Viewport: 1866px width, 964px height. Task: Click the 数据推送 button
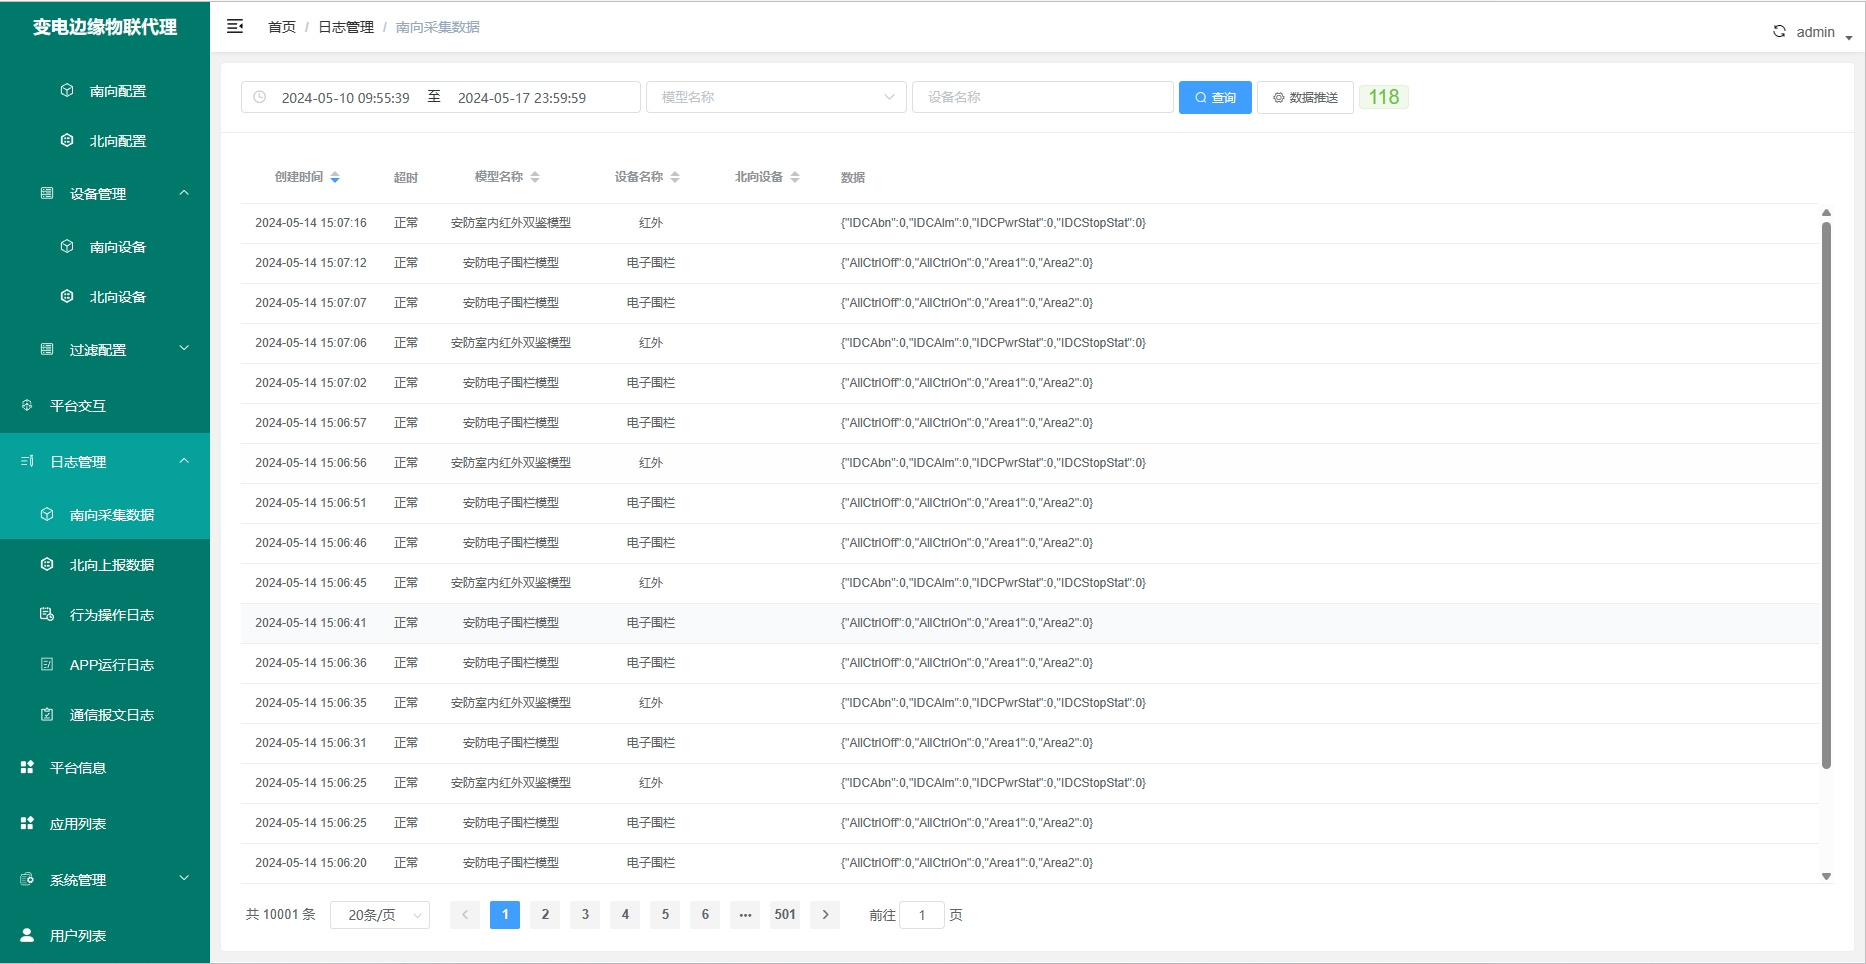1305,98
